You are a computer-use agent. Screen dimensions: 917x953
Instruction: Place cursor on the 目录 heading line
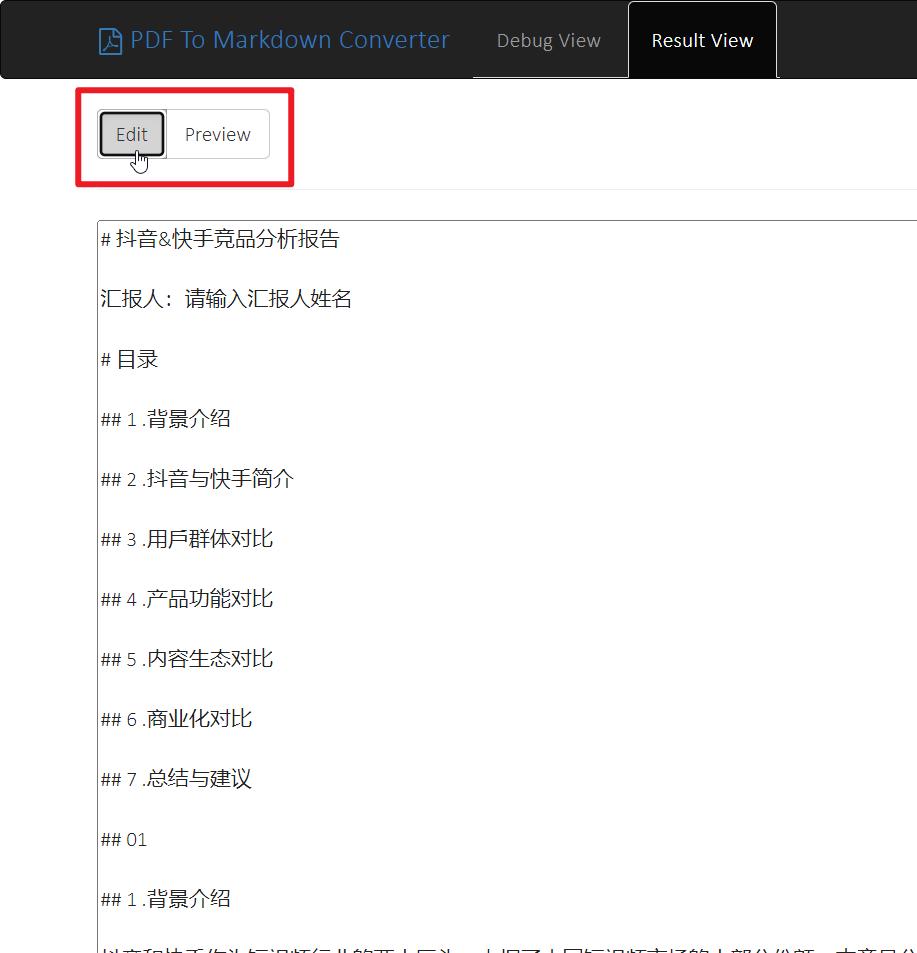click(129, 358)
